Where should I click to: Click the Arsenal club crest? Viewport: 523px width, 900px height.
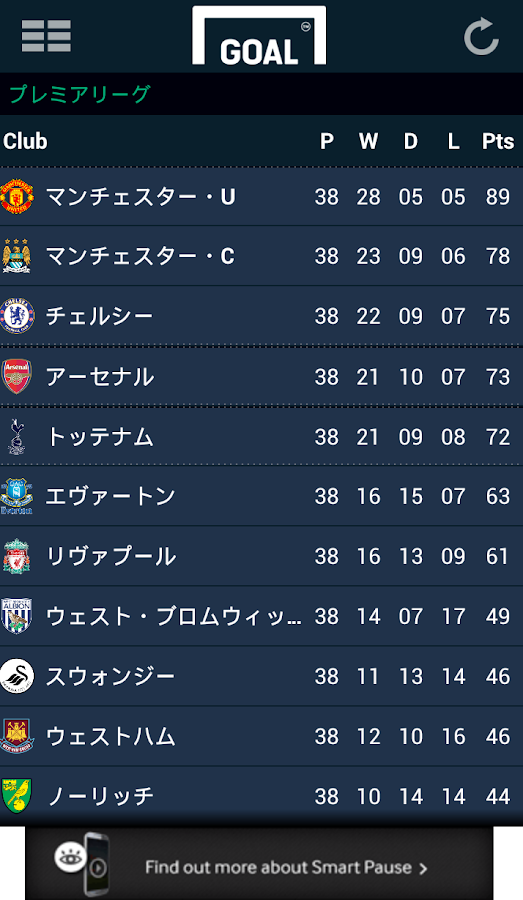[17, 376]
